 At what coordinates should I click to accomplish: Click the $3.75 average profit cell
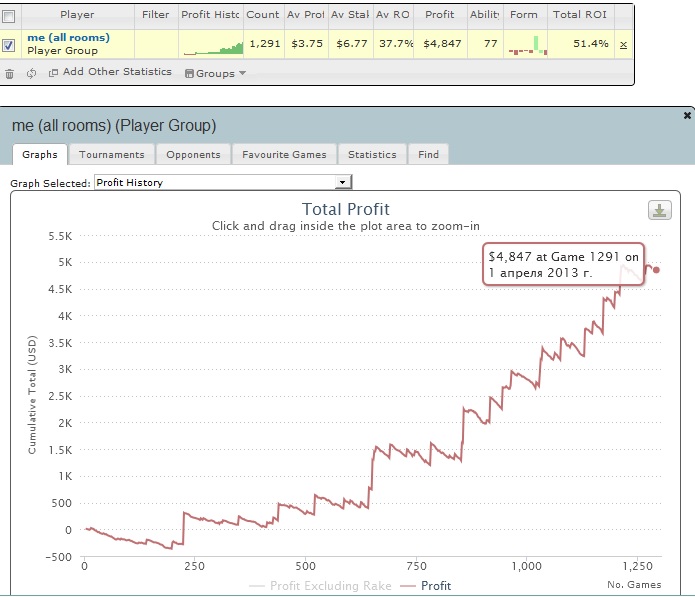tap(307, 43)
